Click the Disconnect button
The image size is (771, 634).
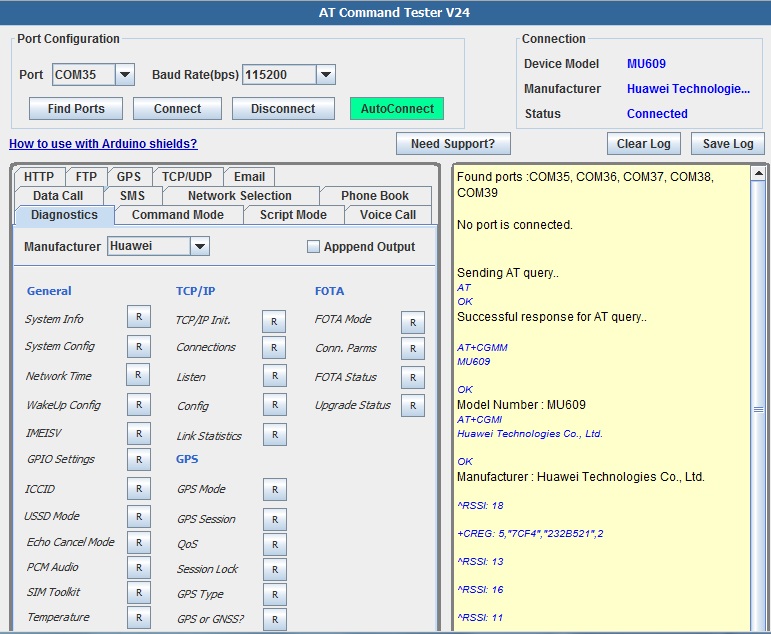pyautogui.click(x=283, y=109)
